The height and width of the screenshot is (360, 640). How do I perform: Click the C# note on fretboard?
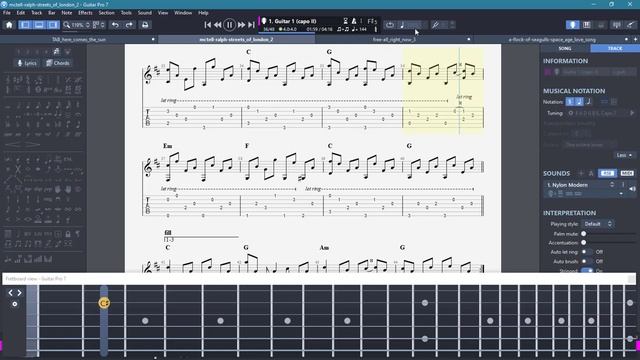[x=104, y=303]
